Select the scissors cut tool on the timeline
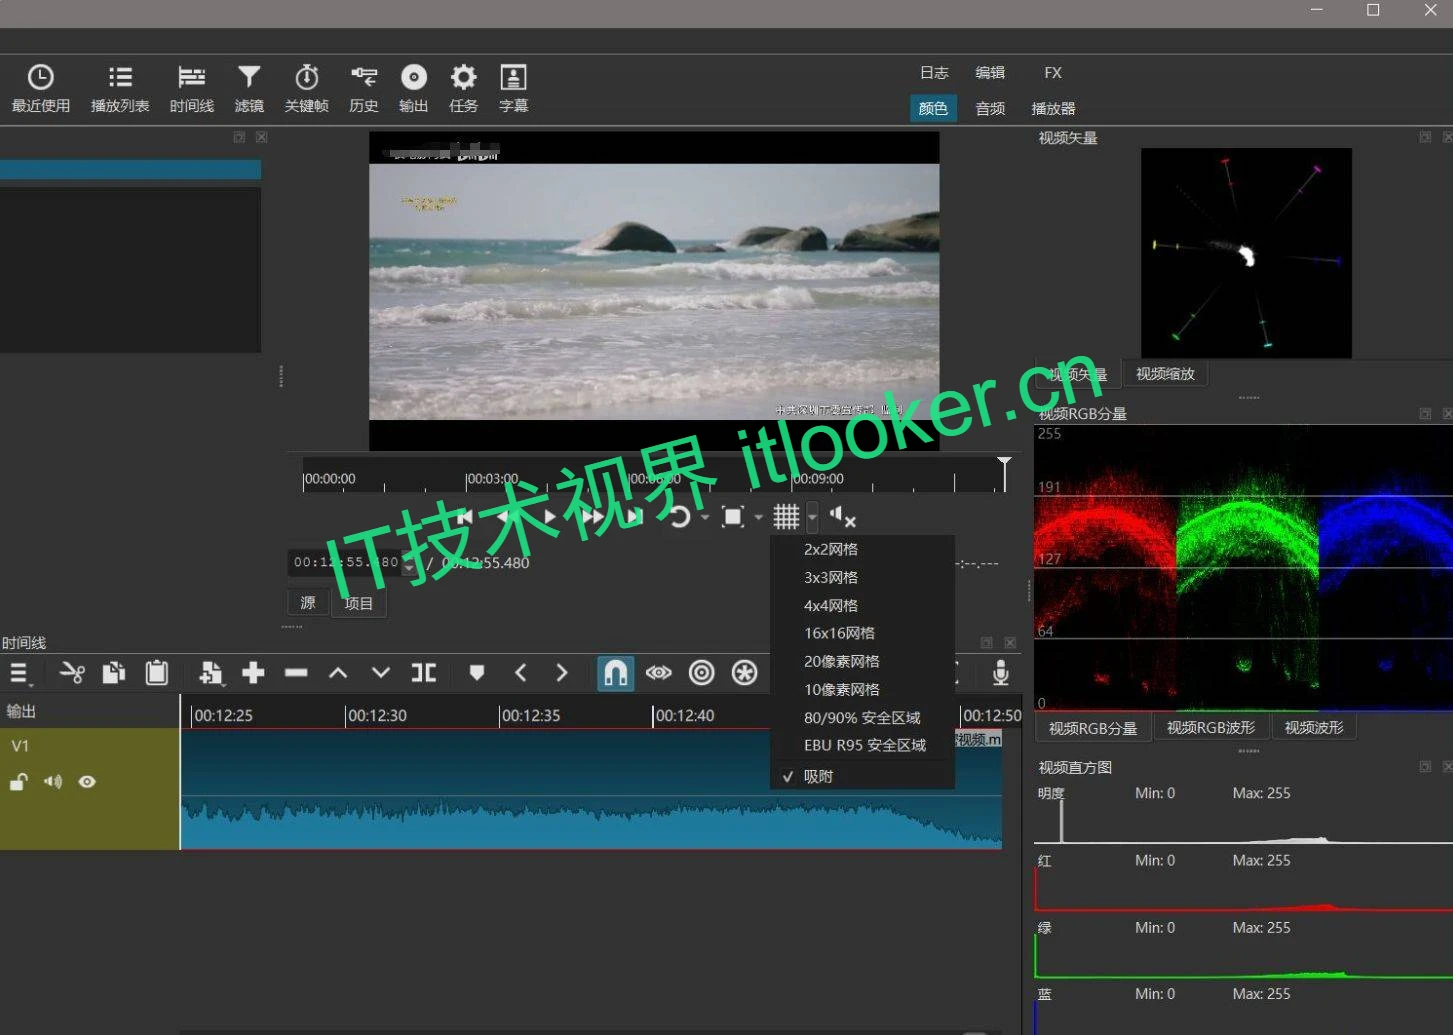1453x1035 pixels. coord(71,673)
